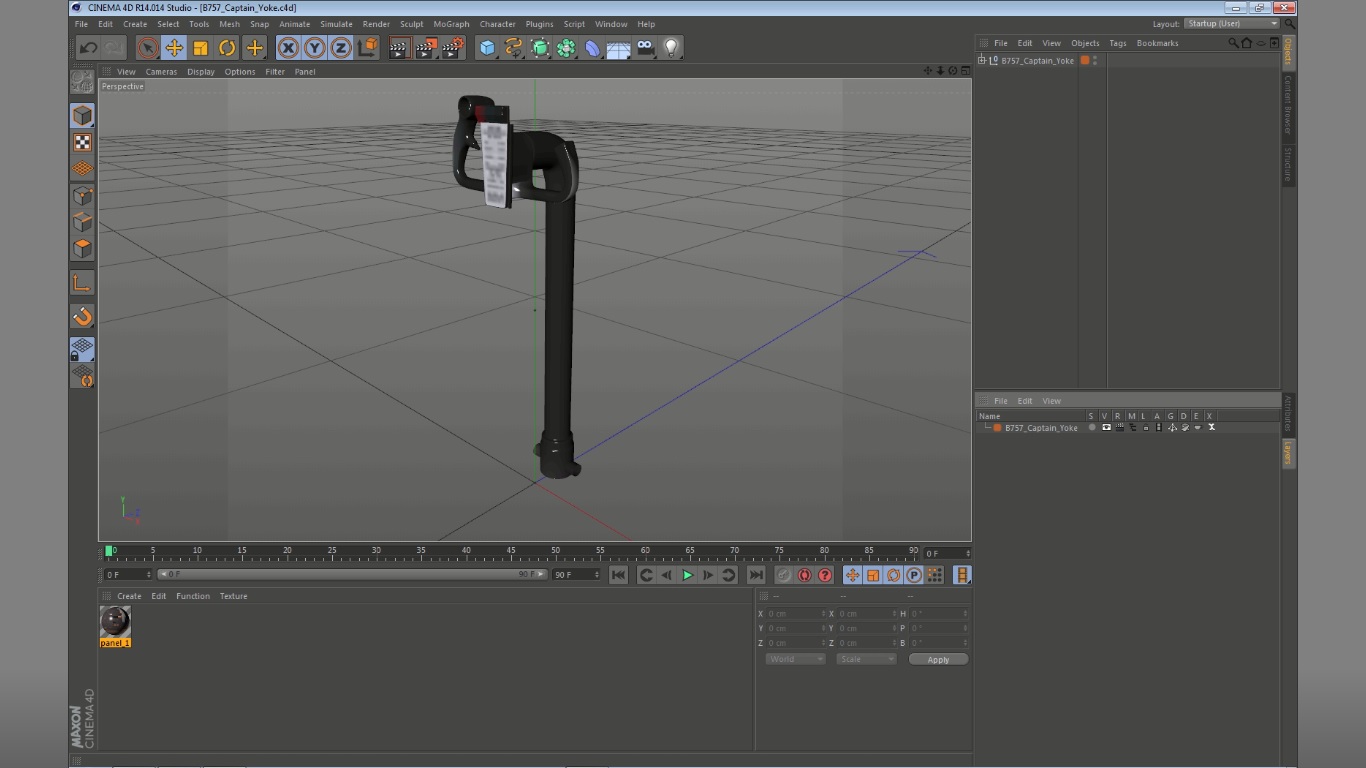Jump to the start of the animation
This screenshot has height=768, width=1366.
coord(618,575)
